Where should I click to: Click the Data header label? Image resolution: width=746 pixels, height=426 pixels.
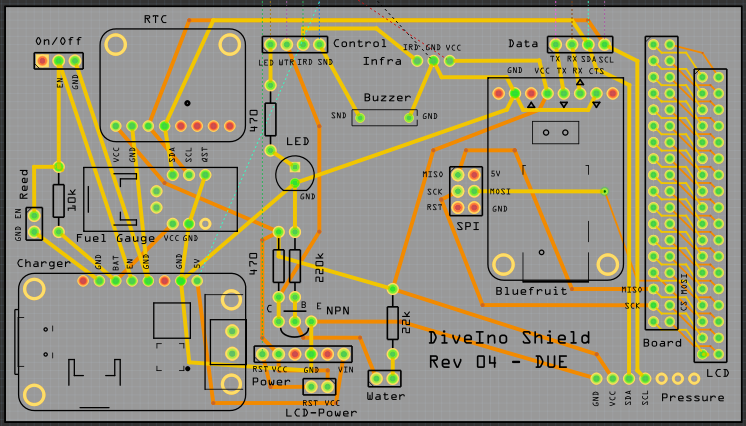tap(523, 43)
